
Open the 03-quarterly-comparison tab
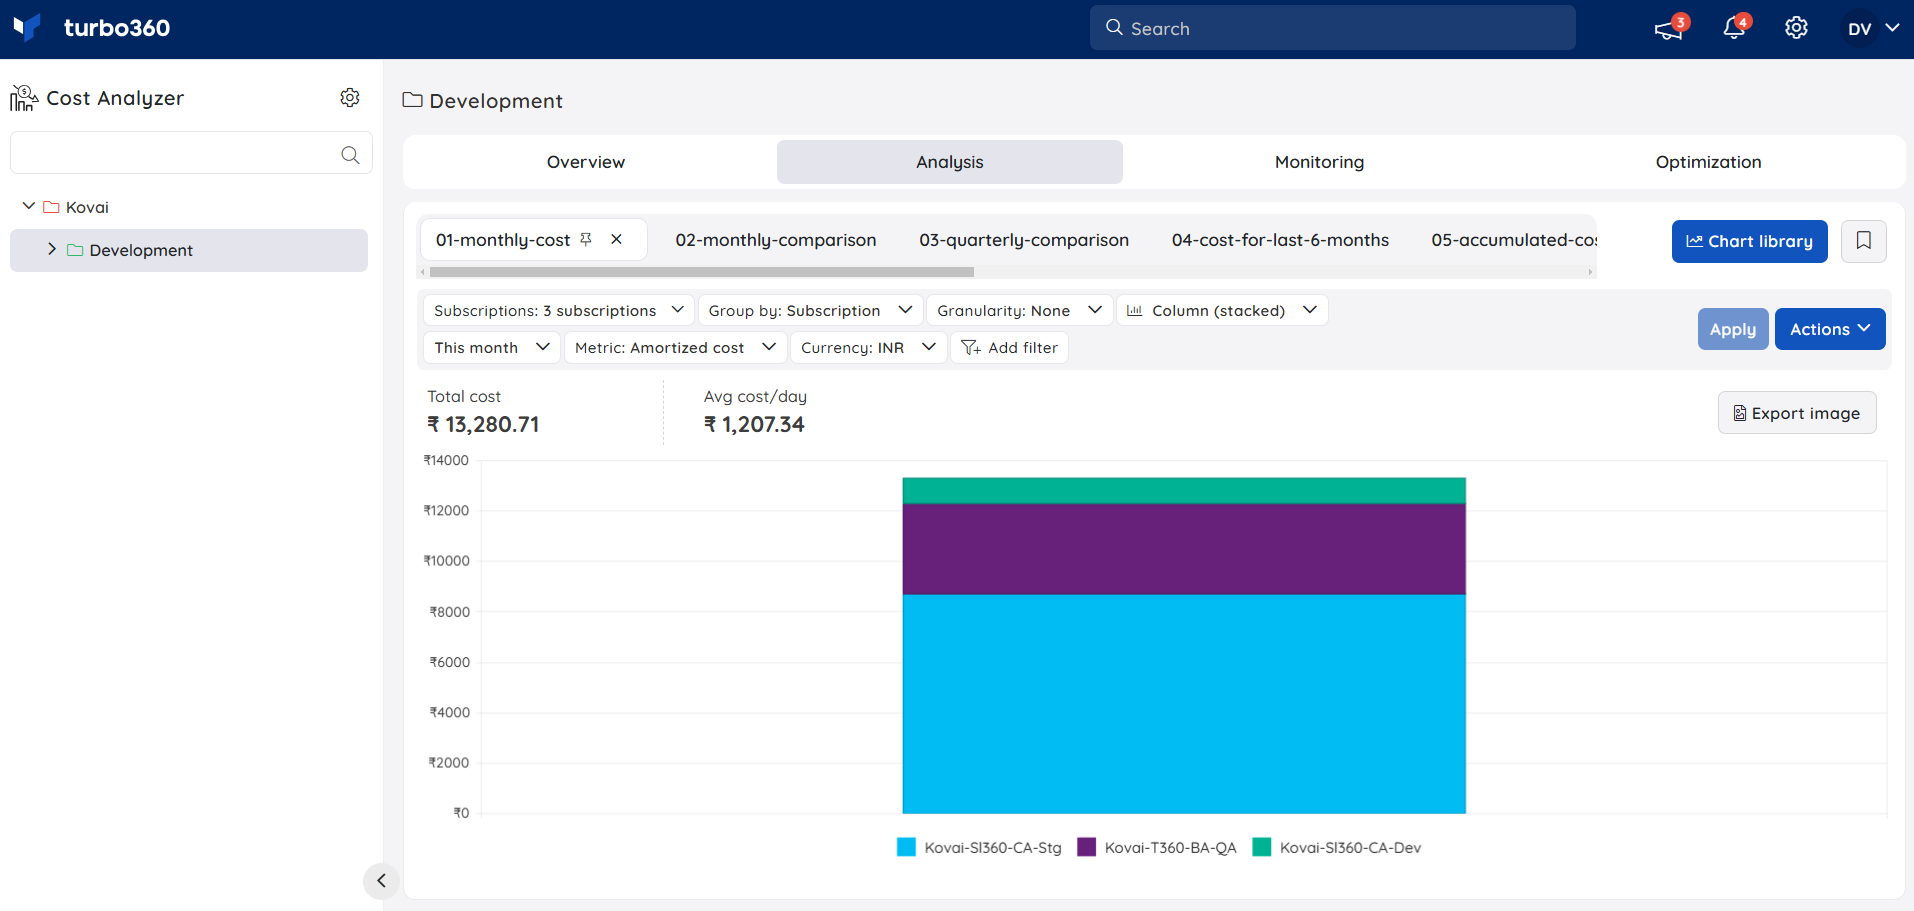[x=1024, y=240]
